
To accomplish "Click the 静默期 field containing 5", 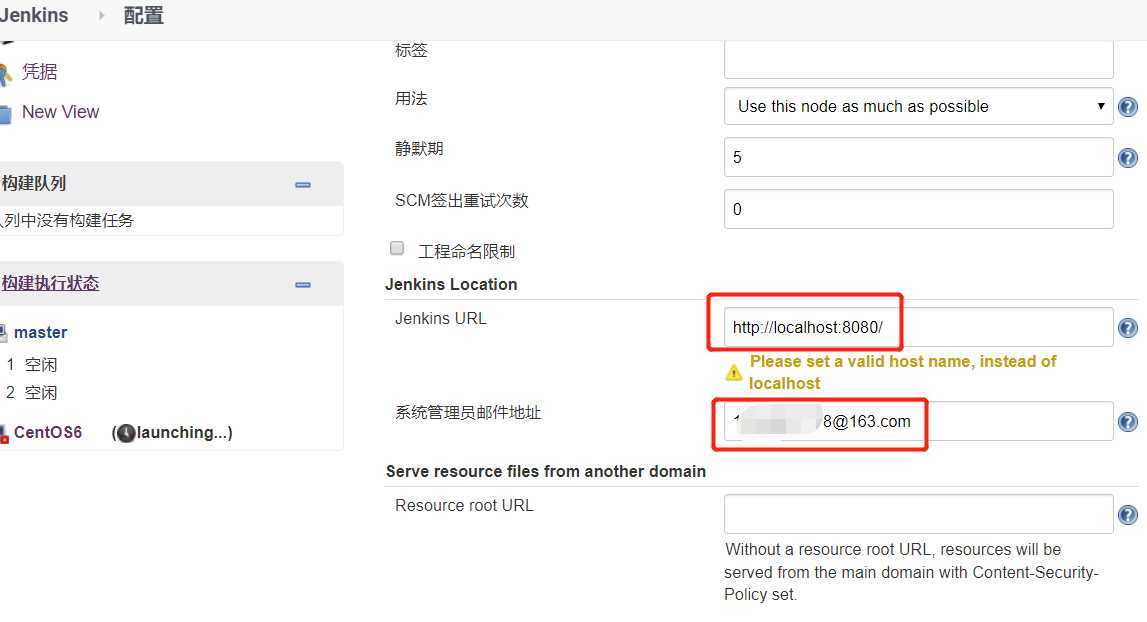I will pos(919,157).
